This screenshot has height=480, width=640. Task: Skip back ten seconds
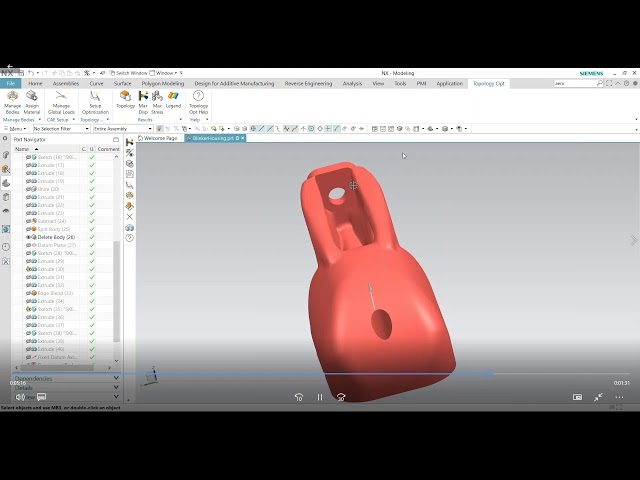[x=299, y=397]
